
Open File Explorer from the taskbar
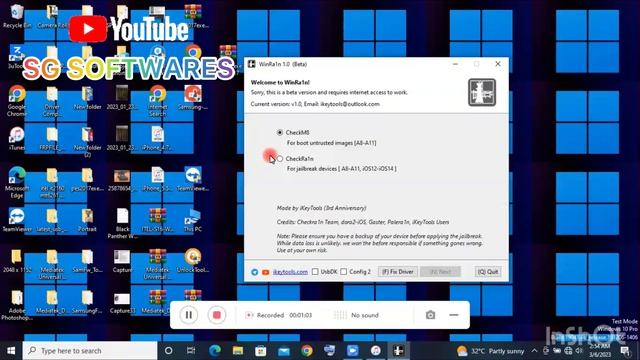pyautogui.click(x=238, y=351)
